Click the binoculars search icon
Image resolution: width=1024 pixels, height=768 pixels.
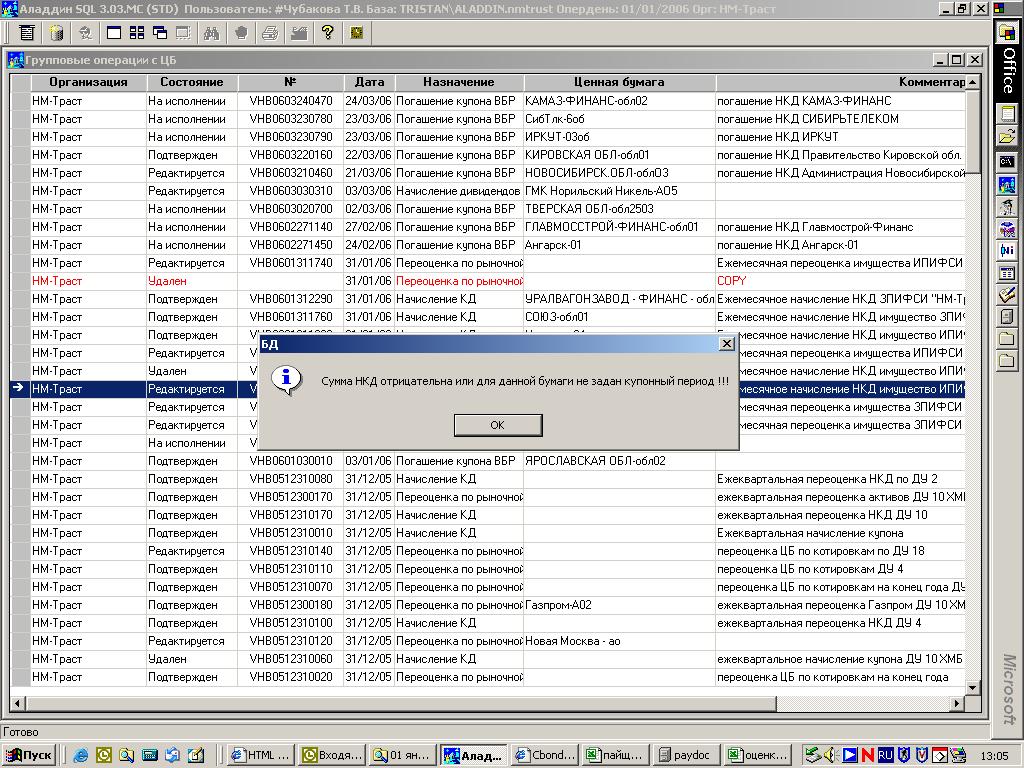pyautogui.click(x=211, y=33)
